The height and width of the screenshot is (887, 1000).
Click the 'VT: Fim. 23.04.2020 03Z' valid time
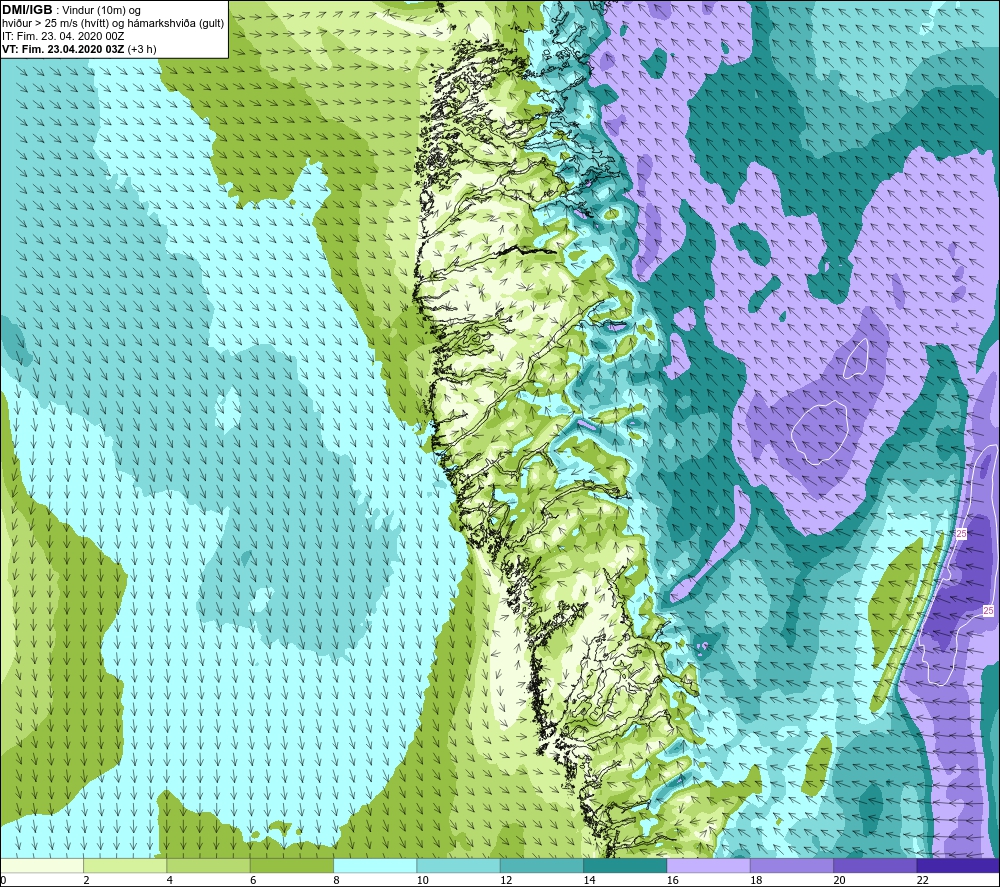(x=63, y=48)
